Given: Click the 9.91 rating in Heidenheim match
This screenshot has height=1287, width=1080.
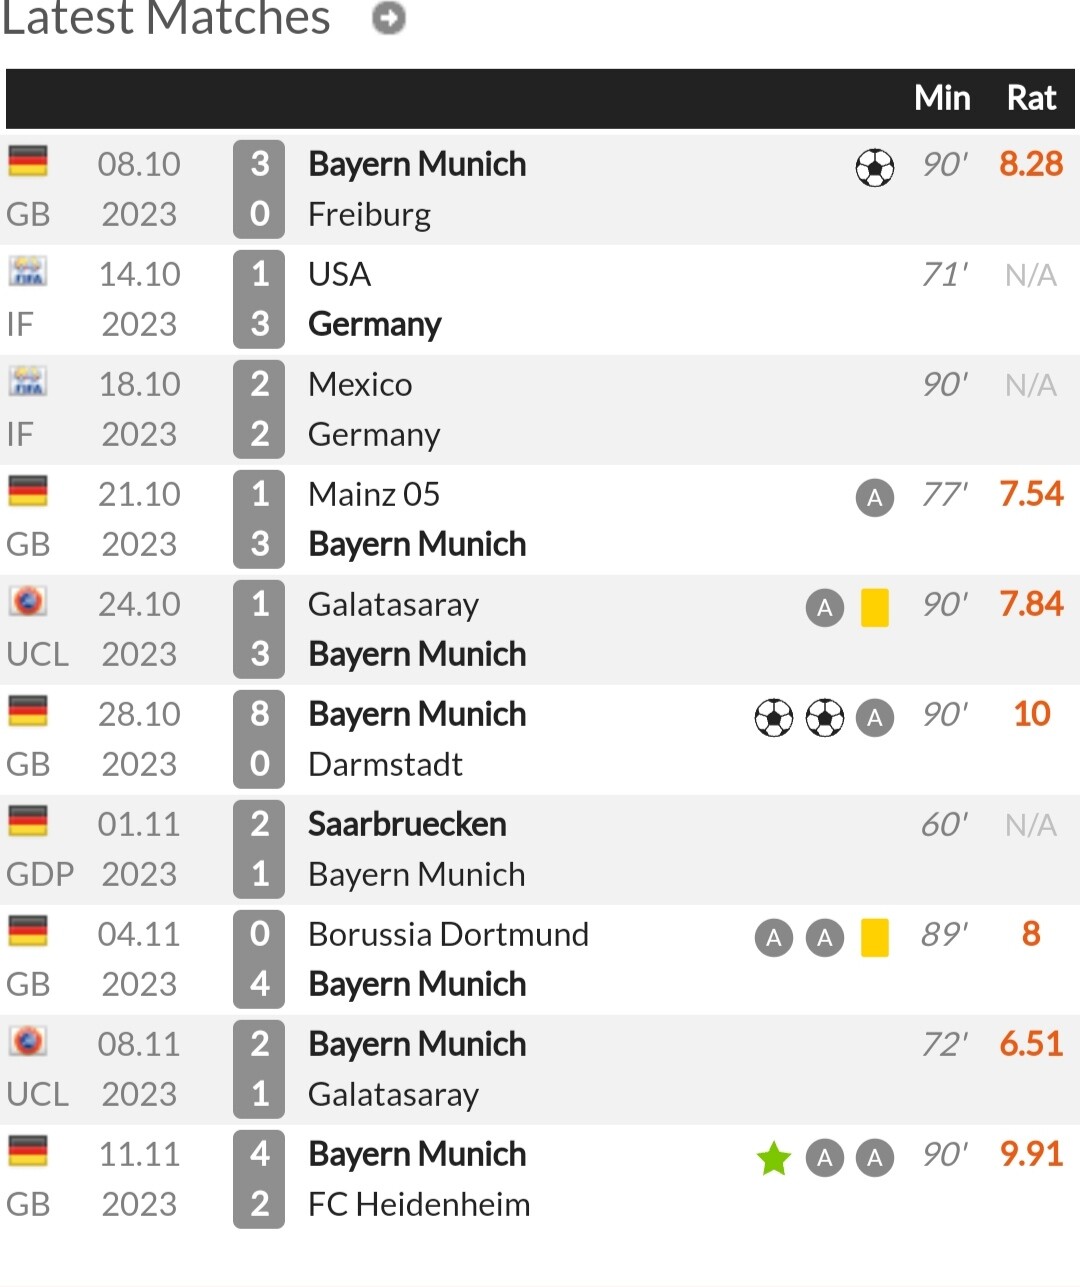Looking at the screenshot, I should (x=1031, y=1154).
